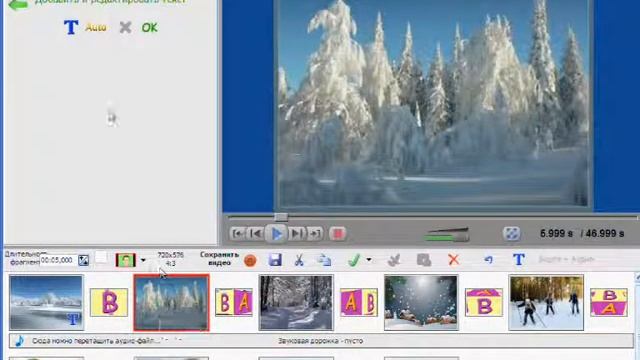Select the skiers thumbnail on the timeline
This screenshot has width=640, height=360.
coord(546,302)
